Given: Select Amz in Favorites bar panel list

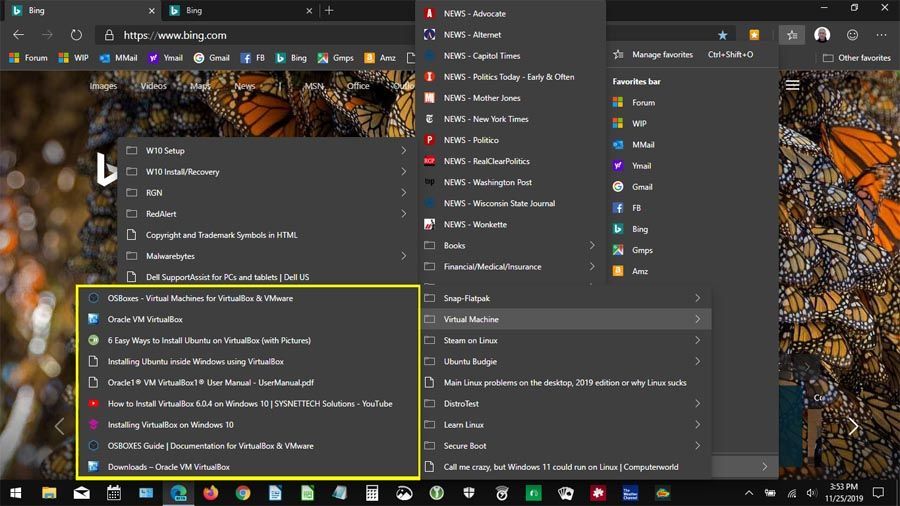Looking at the screenshot, I should tap(692, 271).
